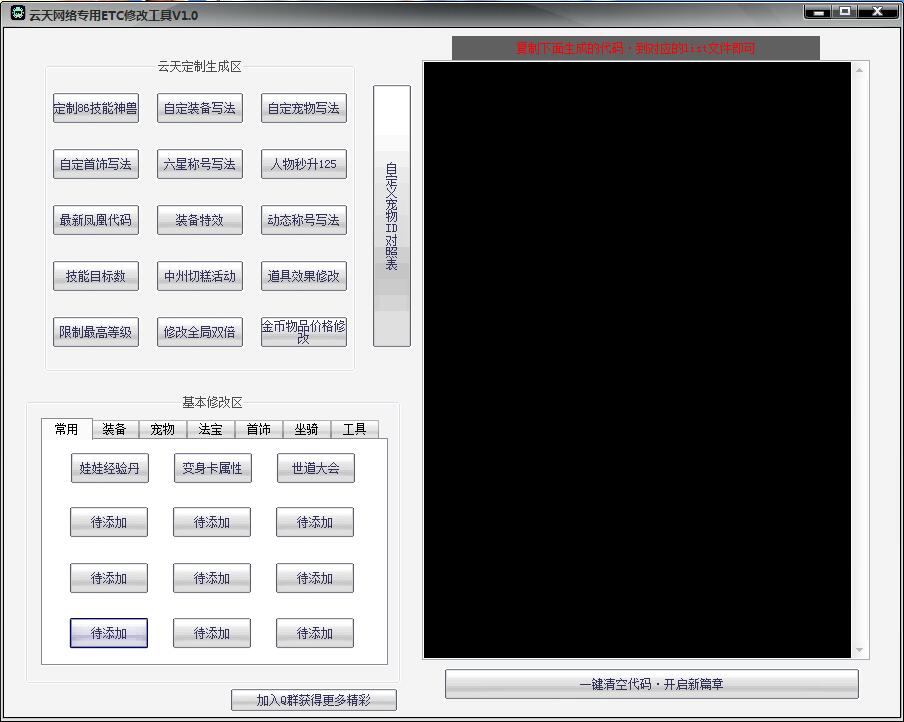Click the code area scrollbar up arrow

[859, 70]
